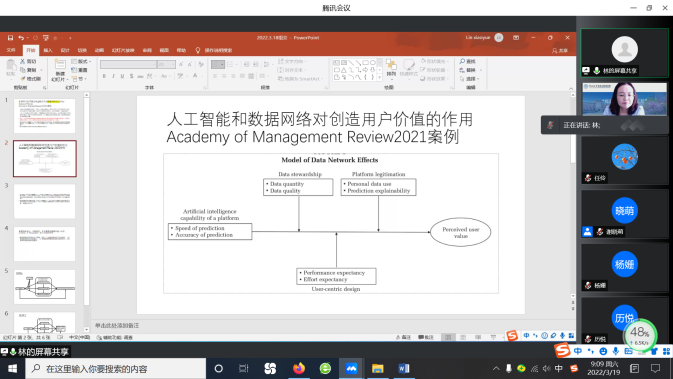Click the 共享 share button

560,50
